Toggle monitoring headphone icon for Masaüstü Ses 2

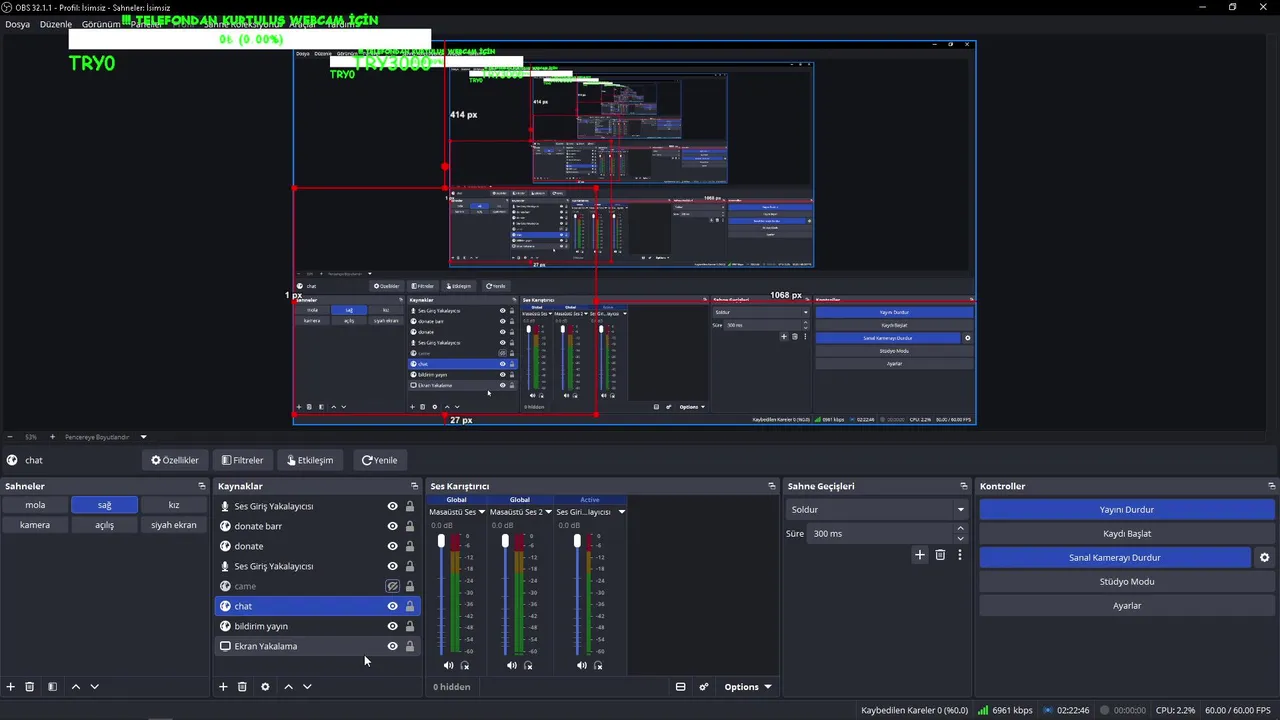(x=528, y=665)
